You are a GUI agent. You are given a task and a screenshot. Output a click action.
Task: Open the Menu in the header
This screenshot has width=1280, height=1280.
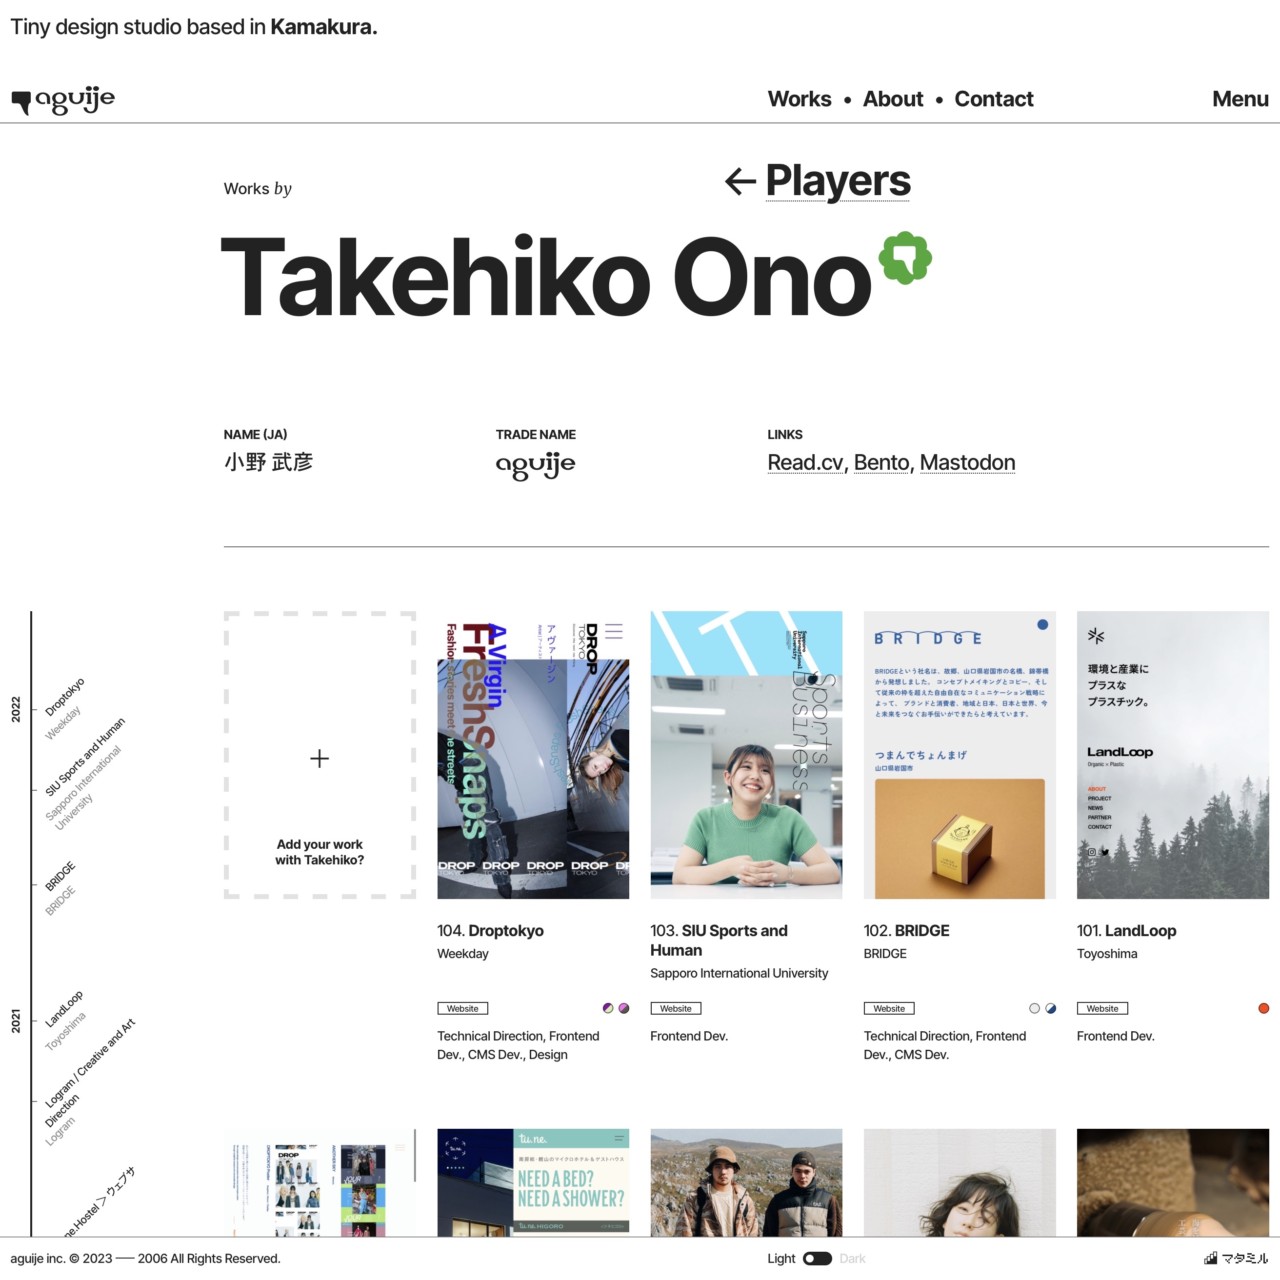[x=1240, y=99]
